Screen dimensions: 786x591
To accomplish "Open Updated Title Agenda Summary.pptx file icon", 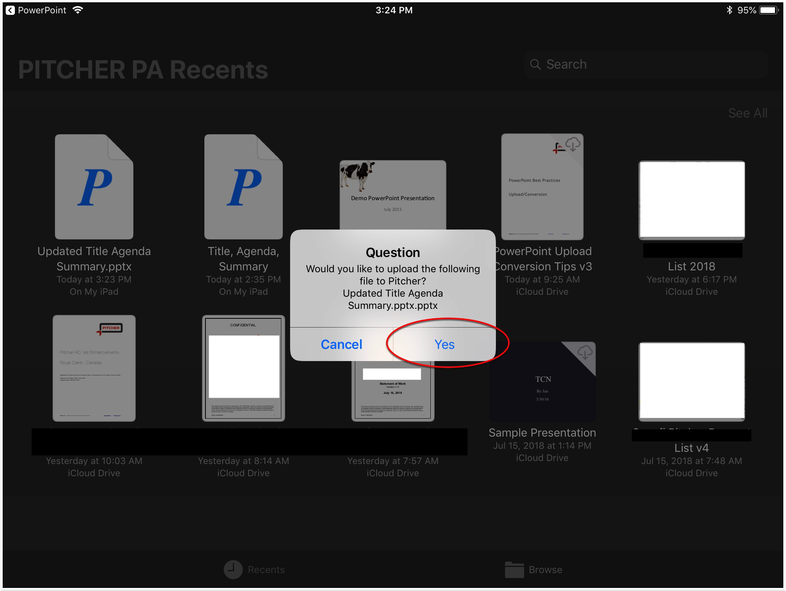I will click(x=94, y=187).
